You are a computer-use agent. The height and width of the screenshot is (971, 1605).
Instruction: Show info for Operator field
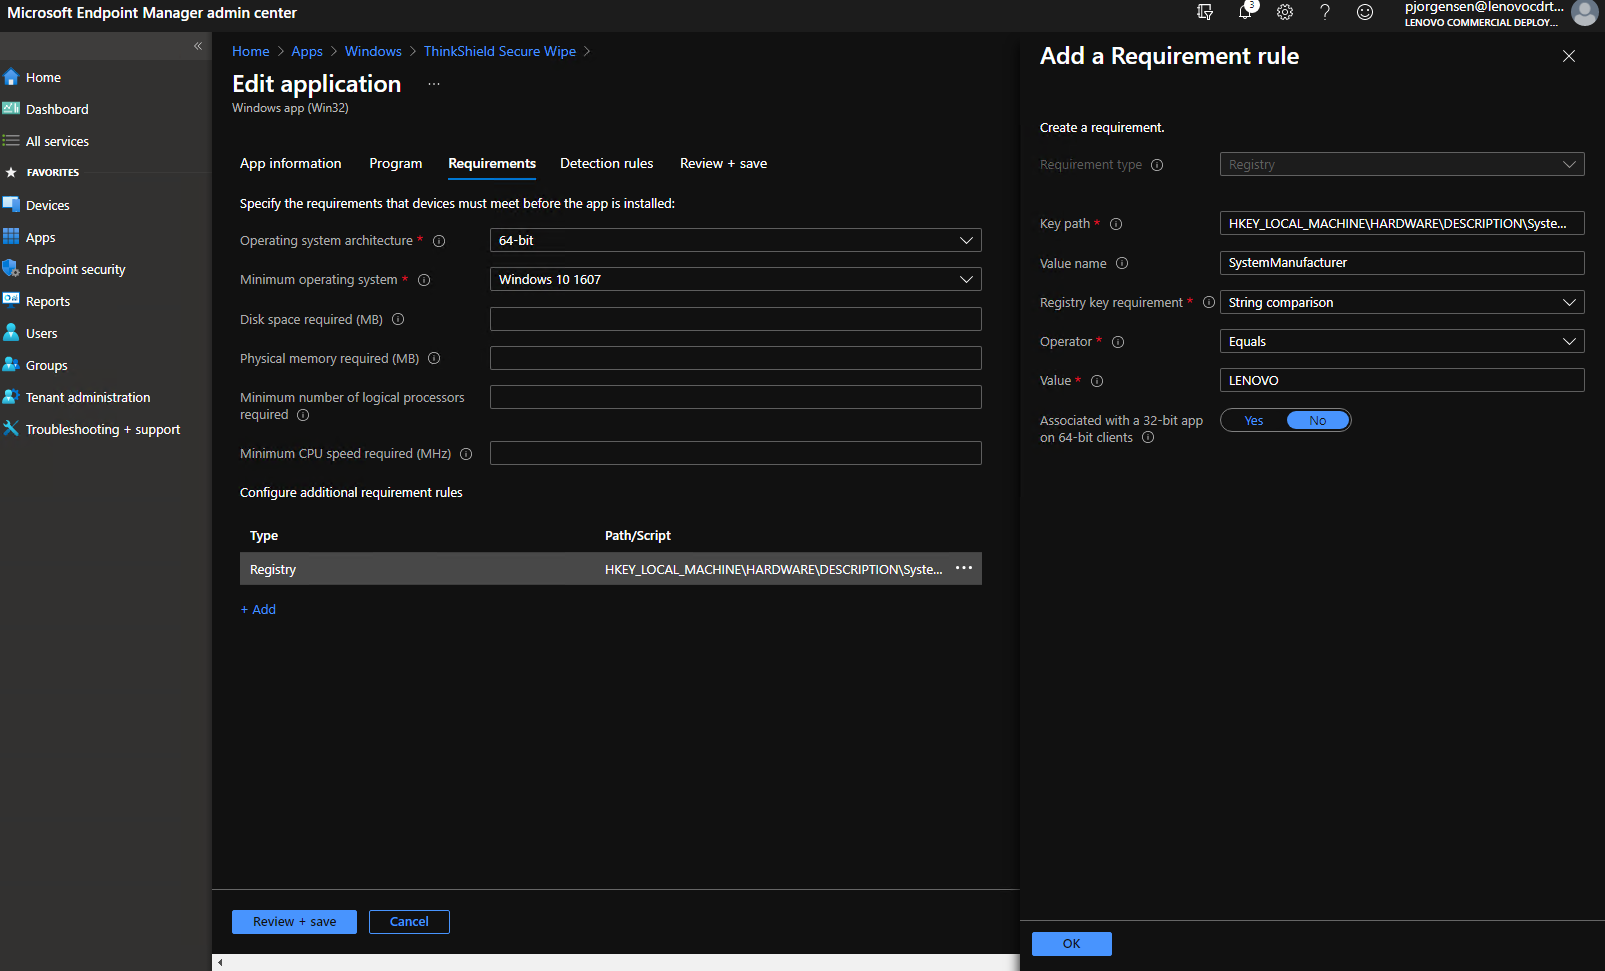1118,342
